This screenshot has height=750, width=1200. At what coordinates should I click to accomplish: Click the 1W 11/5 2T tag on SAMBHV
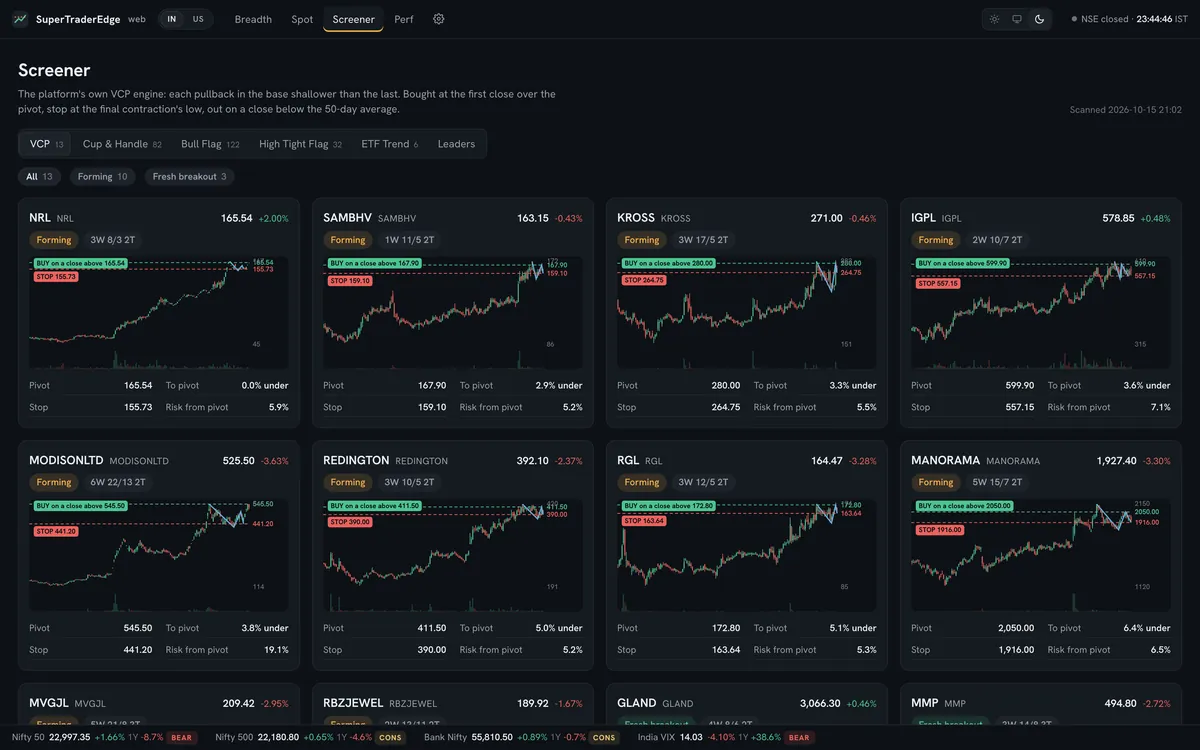409,240
